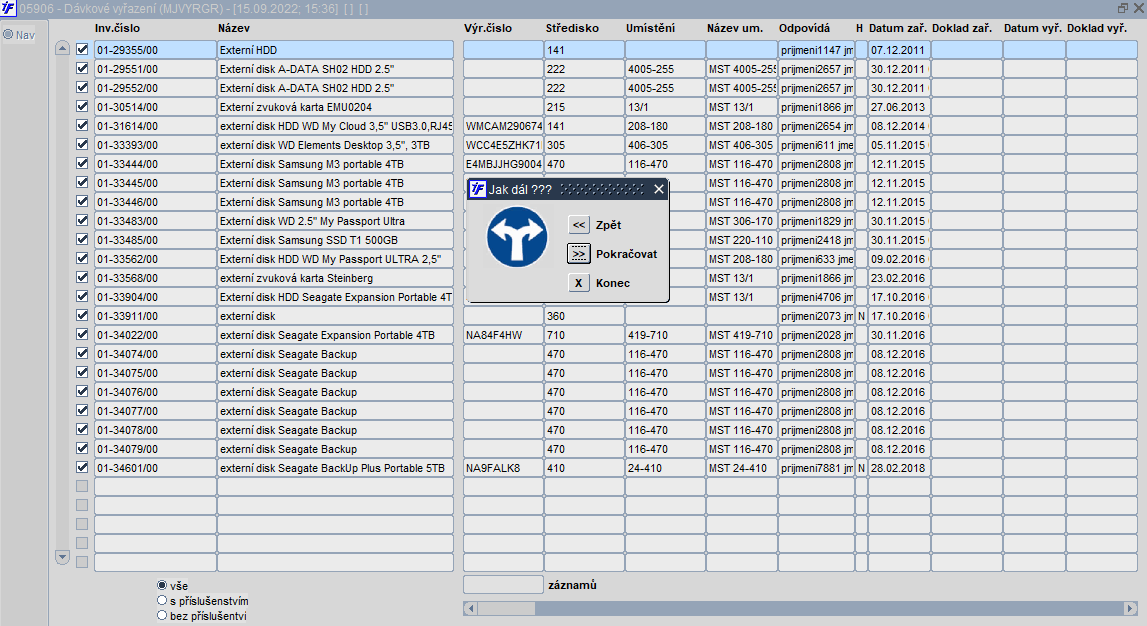Select the 'vše' radio button

[162, 585]
